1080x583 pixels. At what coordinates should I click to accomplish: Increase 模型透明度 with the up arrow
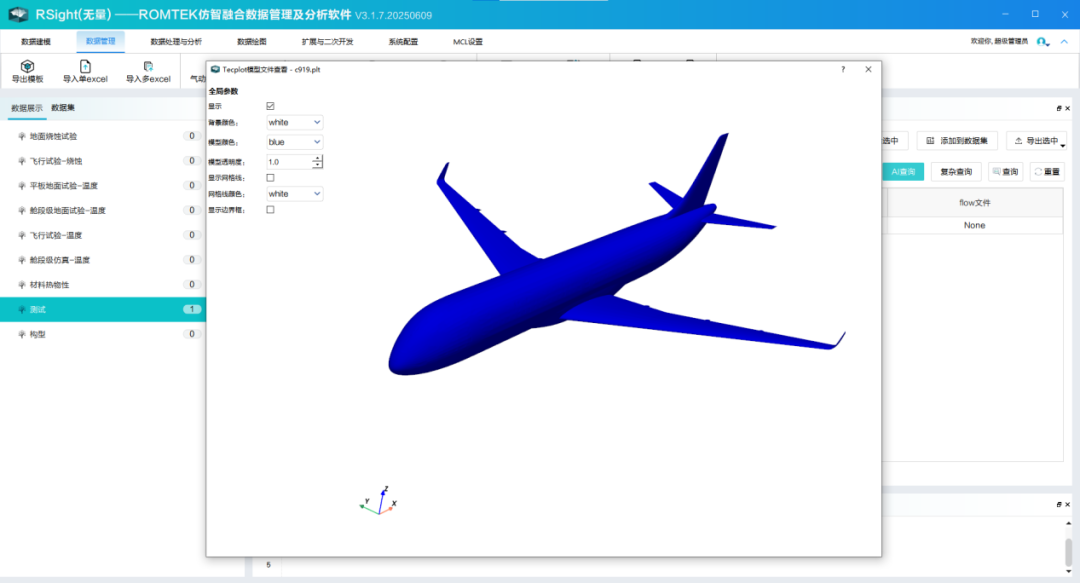coord(318,158)
